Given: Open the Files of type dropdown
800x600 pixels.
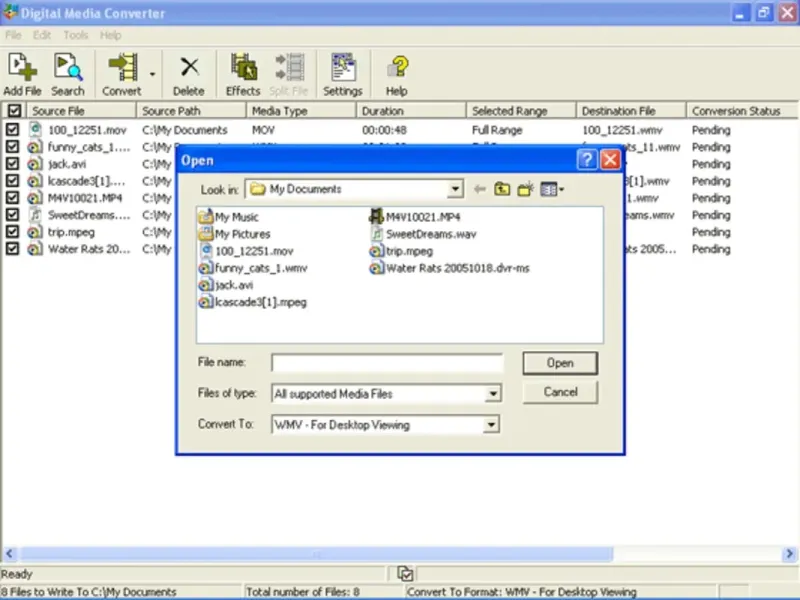Looking at the screenshot, I should click(x=493, y=394).
